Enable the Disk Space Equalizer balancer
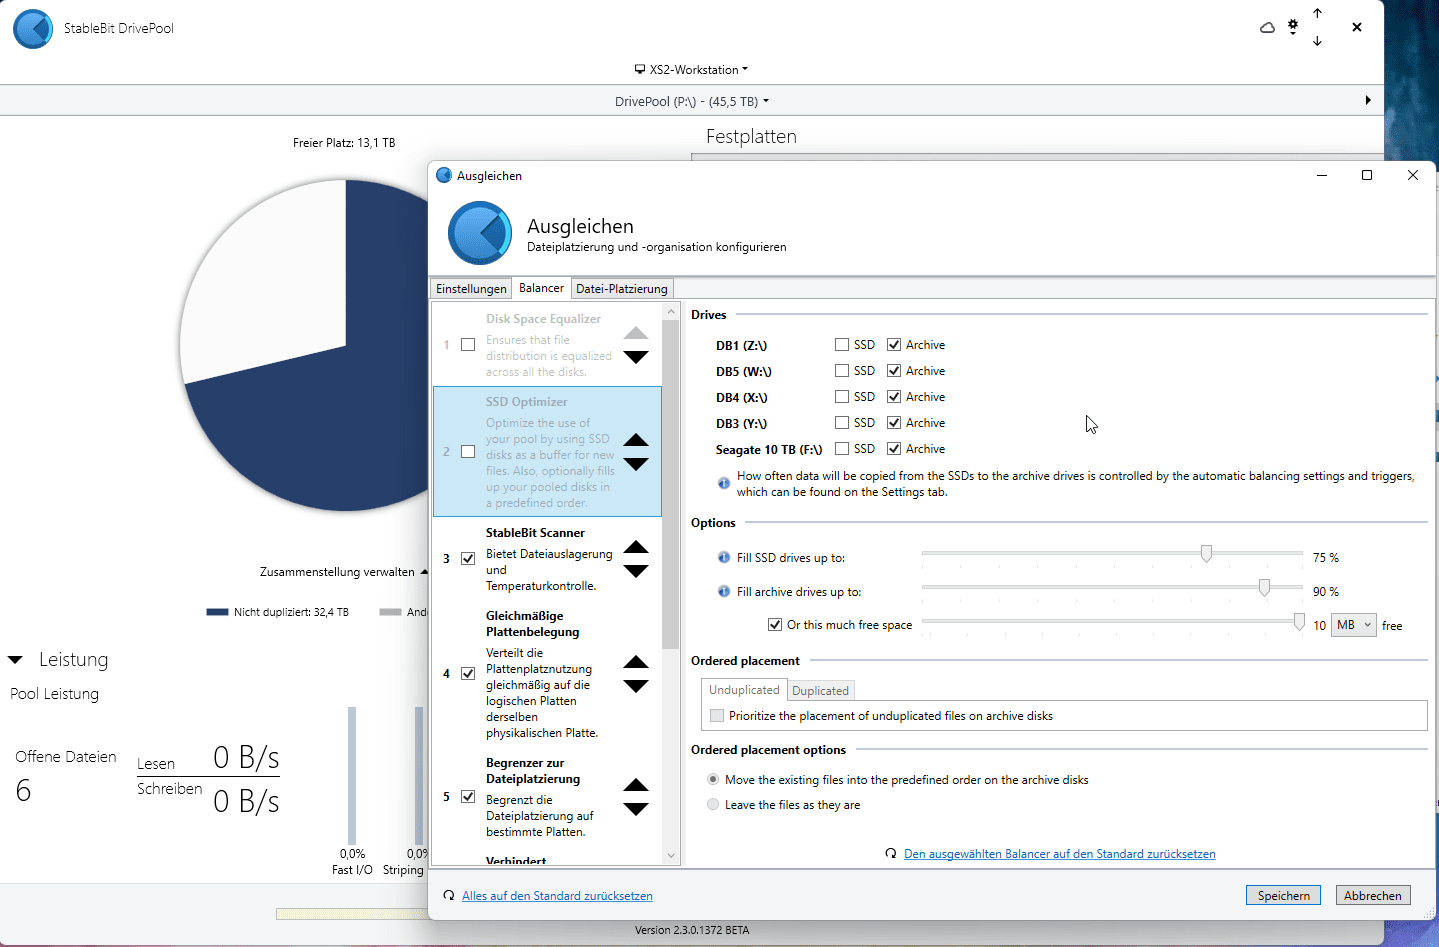 [467, 344]
